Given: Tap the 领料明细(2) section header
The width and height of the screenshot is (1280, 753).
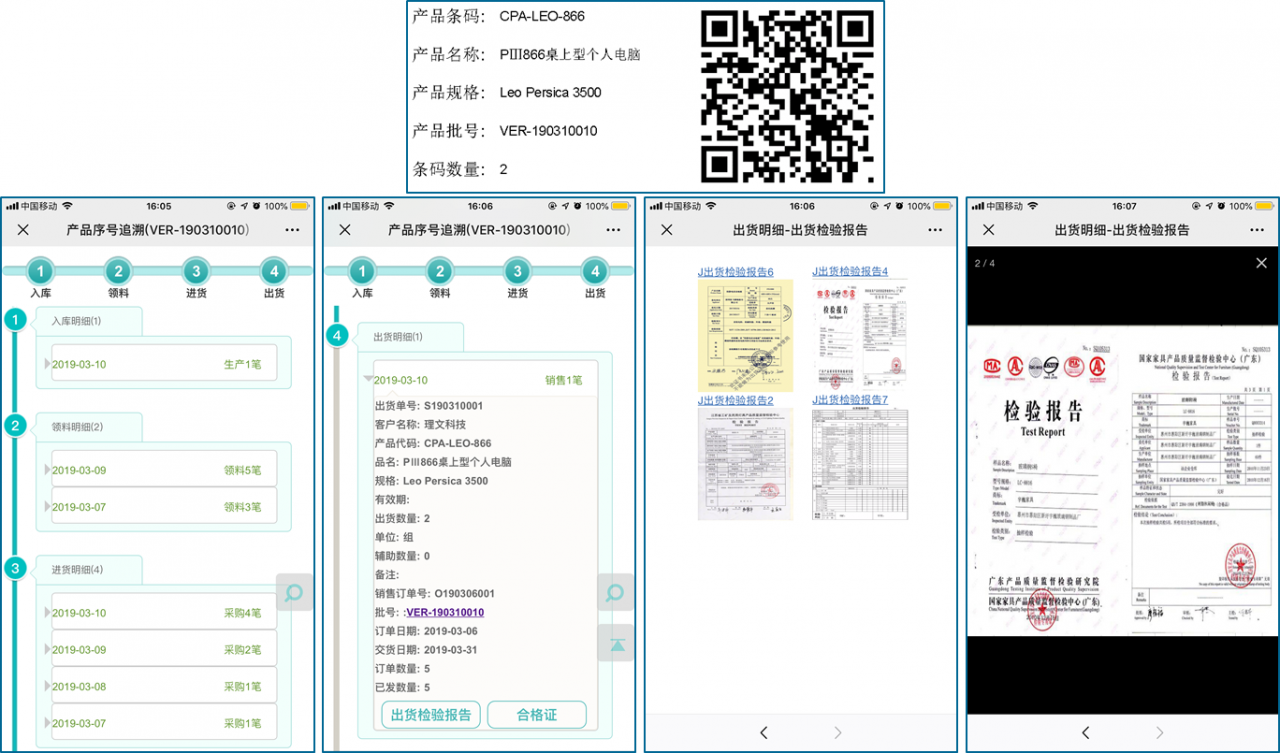Looking at the screenshot, I should [x=89, y=427].
